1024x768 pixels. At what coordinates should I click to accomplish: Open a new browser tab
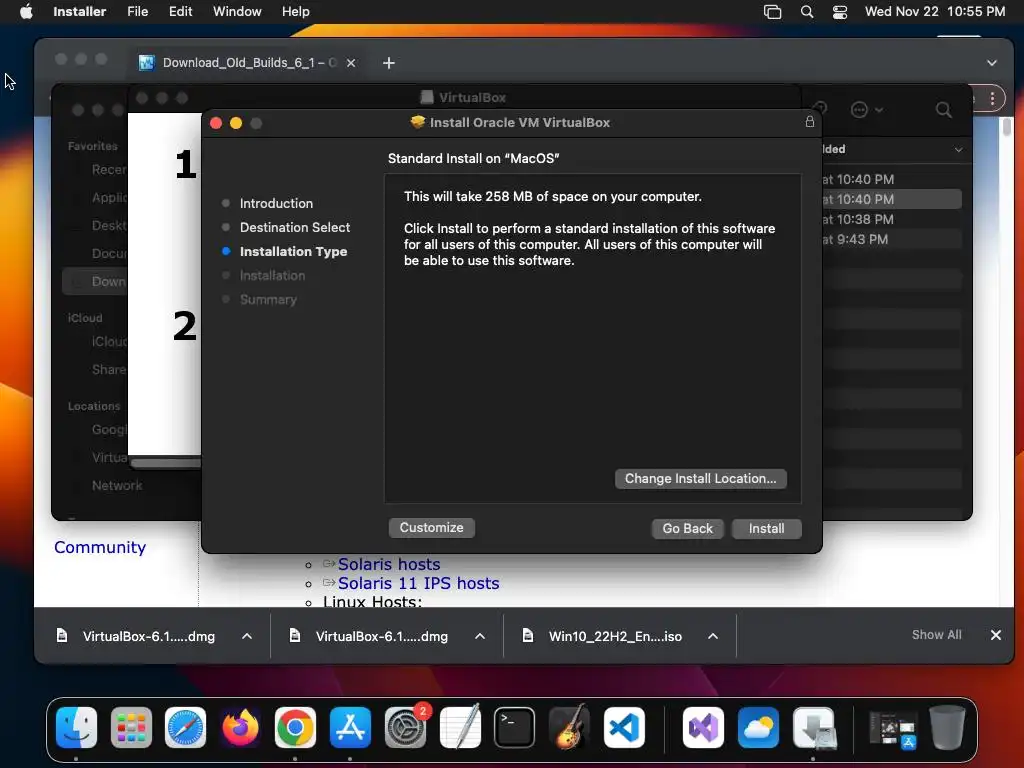[389, 63]
